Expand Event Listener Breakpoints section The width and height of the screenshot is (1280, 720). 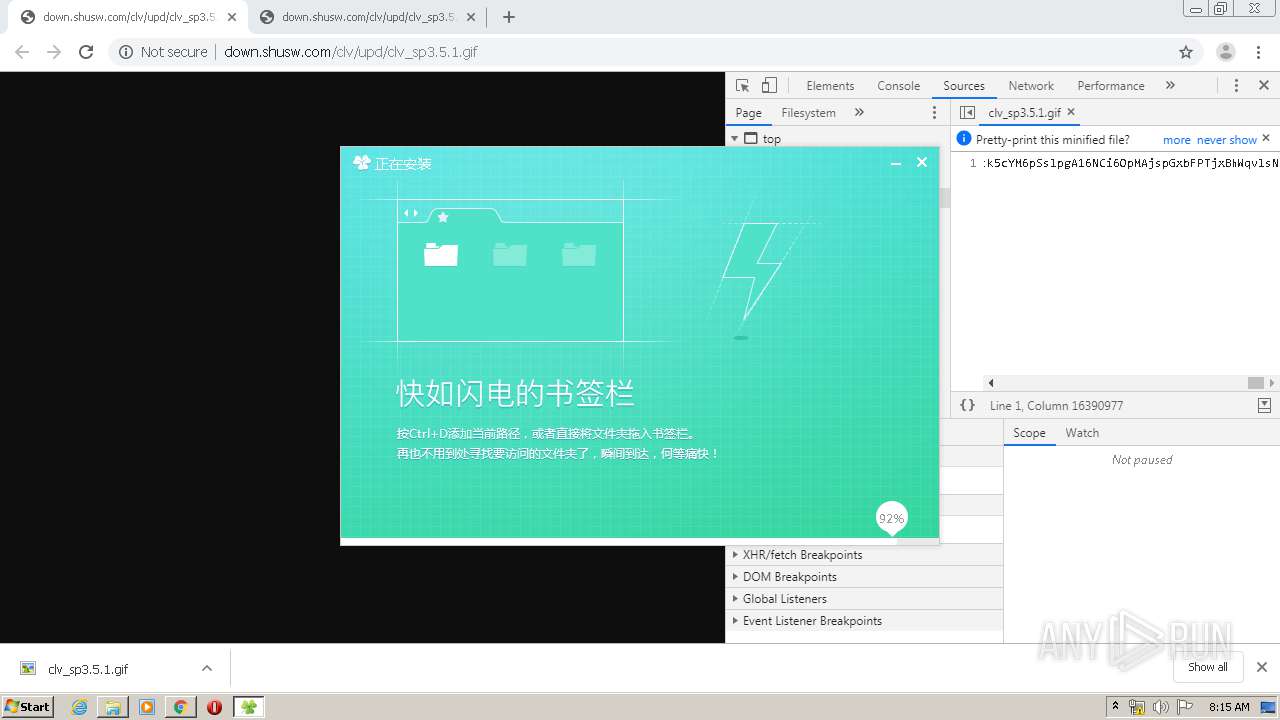864,621
